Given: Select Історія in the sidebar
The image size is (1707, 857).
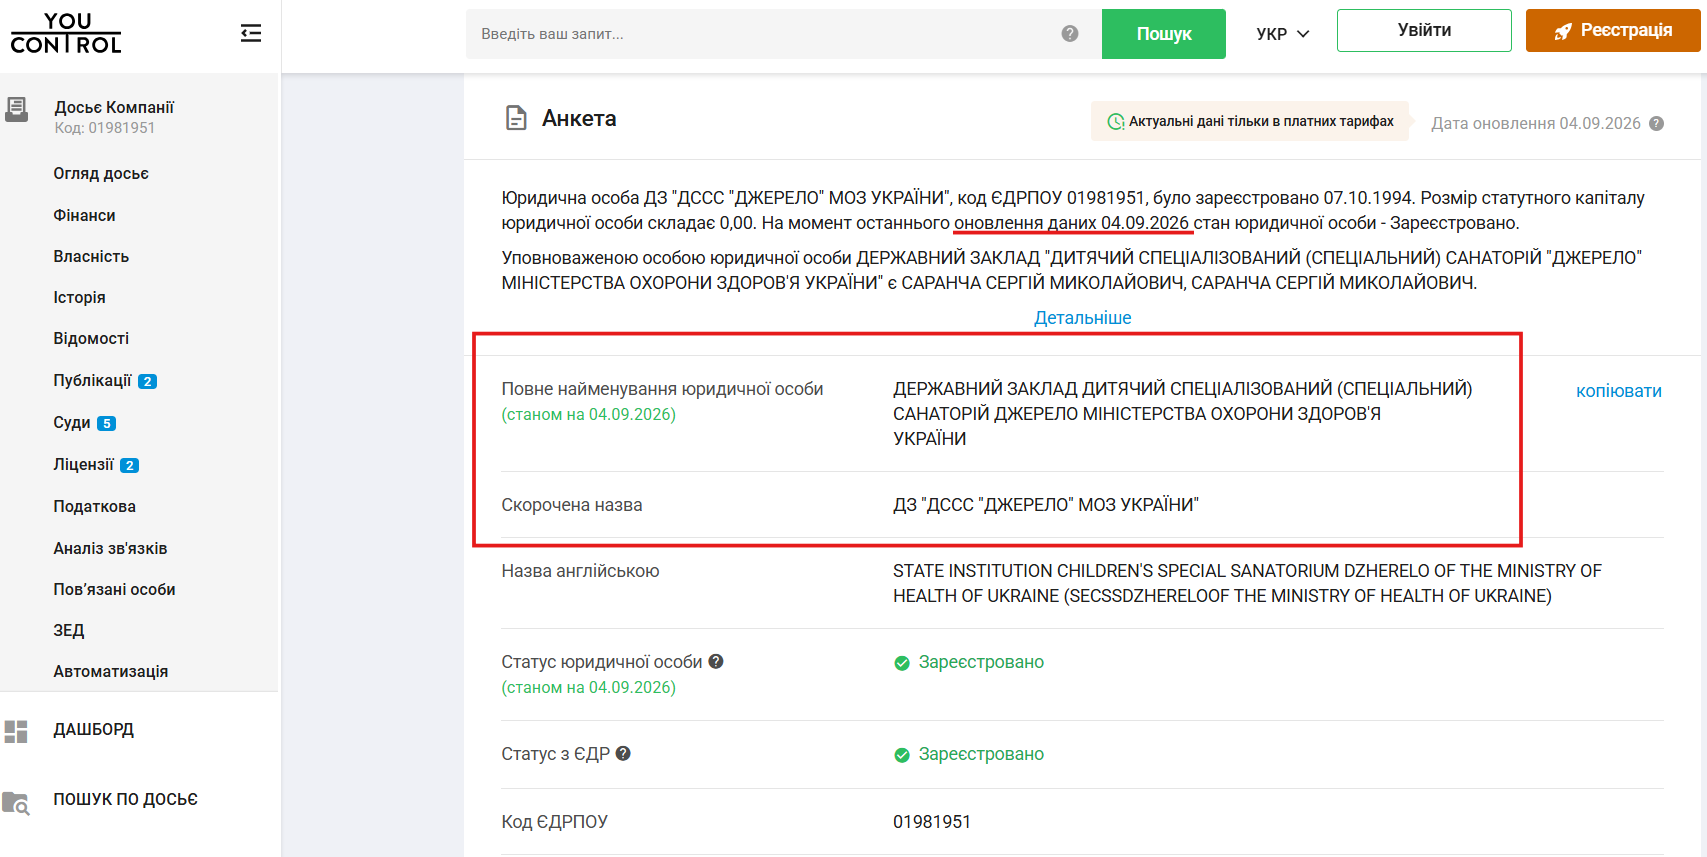Looking at the screenshot, I should click(x=79, y=297).
